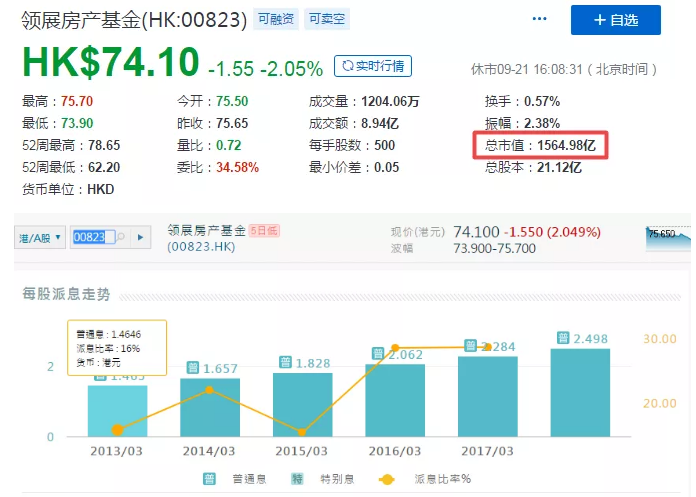The width and height of the screenshot is (696, 497).
Task: Click the 5日低 badge
Action: [264, 231]
